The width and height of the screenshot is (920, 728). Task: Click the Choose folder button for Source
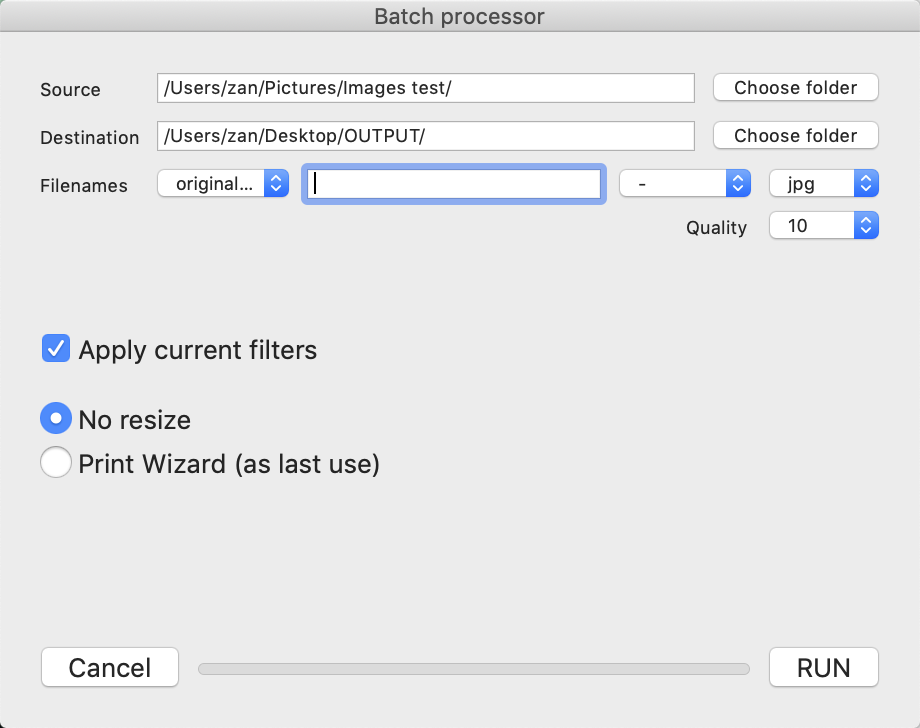pyautogui.click(x=795, y=88)
